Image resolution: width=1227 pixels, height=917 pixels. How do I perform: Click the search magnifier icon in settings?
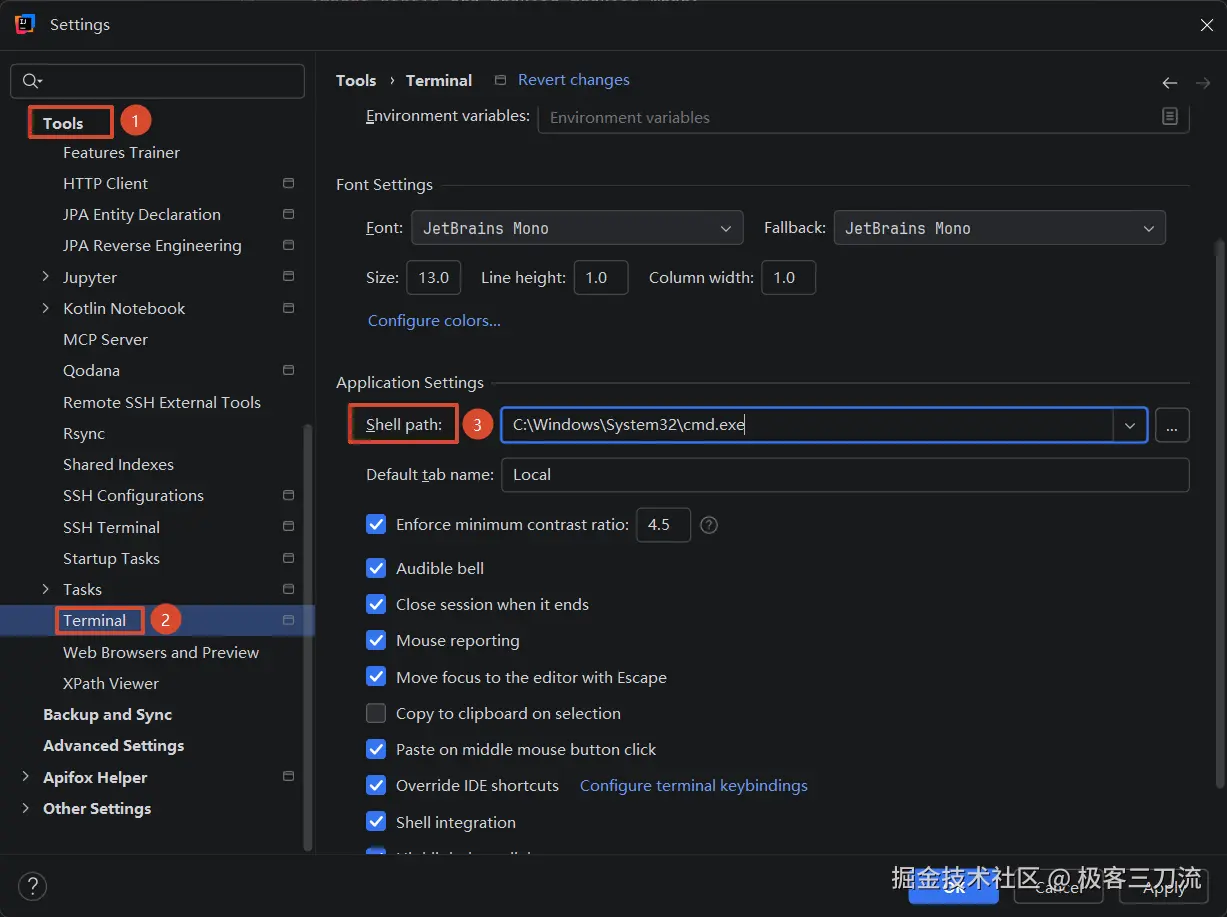pos(31,81)
